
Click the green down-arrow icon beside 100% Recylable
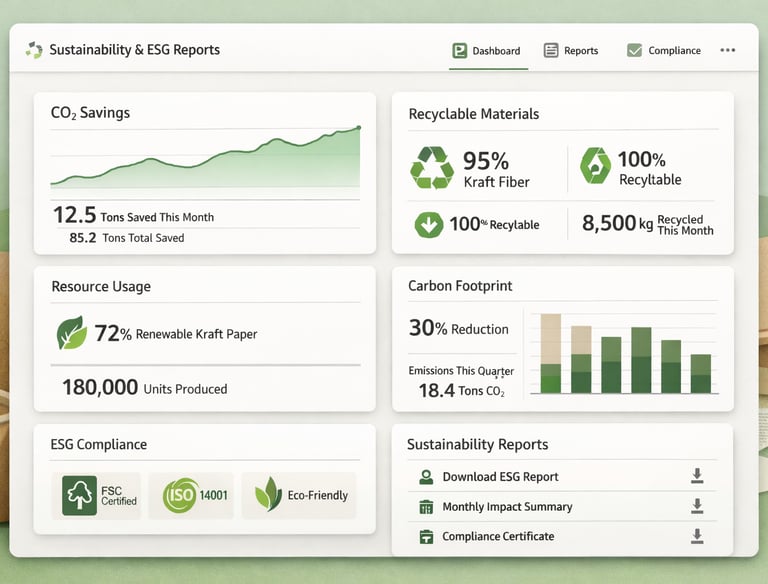point(429,225)
